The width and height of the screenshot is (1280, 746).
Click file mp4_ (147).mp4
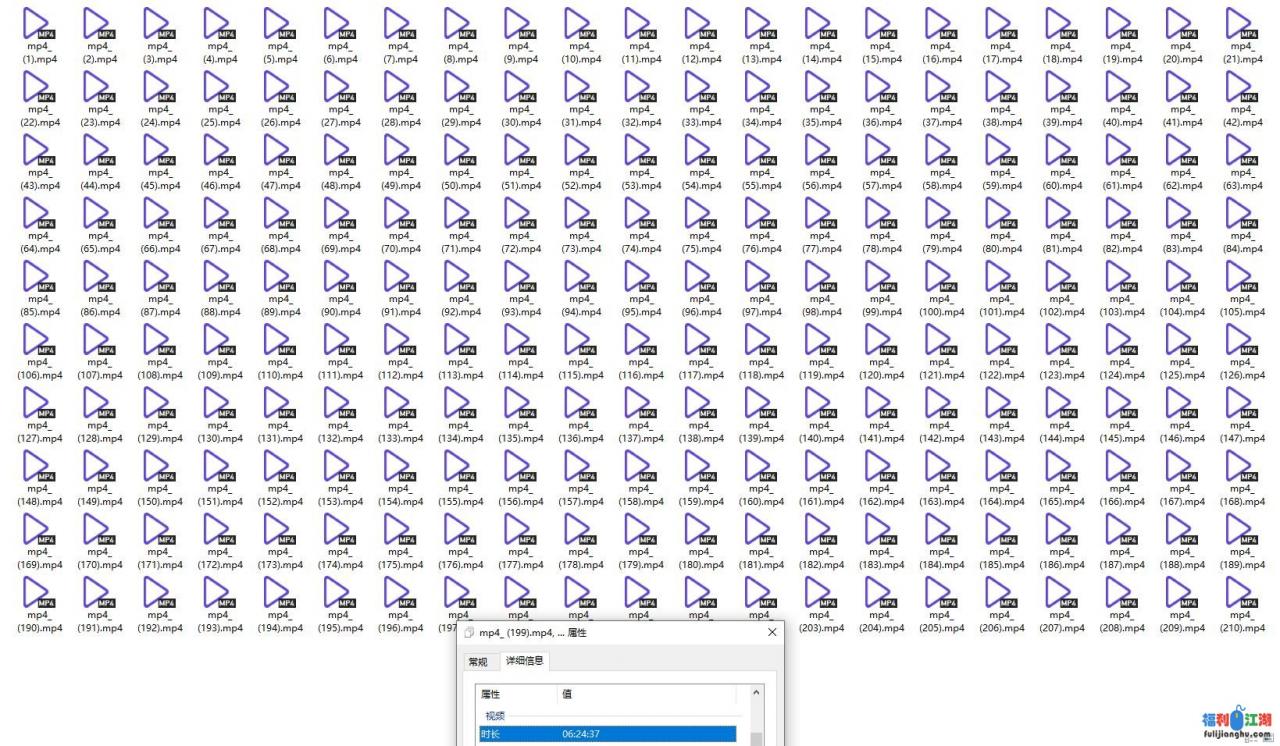click(1242, 404)
